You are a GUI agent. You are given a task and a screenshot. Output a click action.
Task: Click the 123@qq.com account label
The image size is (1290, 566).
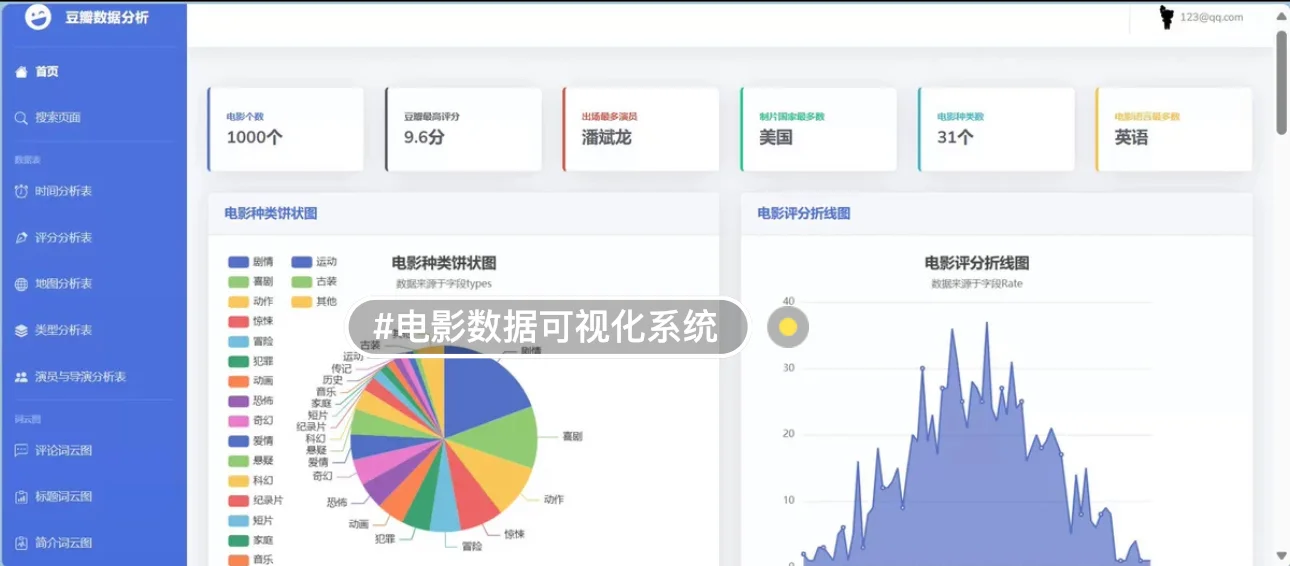[1211, 17]
